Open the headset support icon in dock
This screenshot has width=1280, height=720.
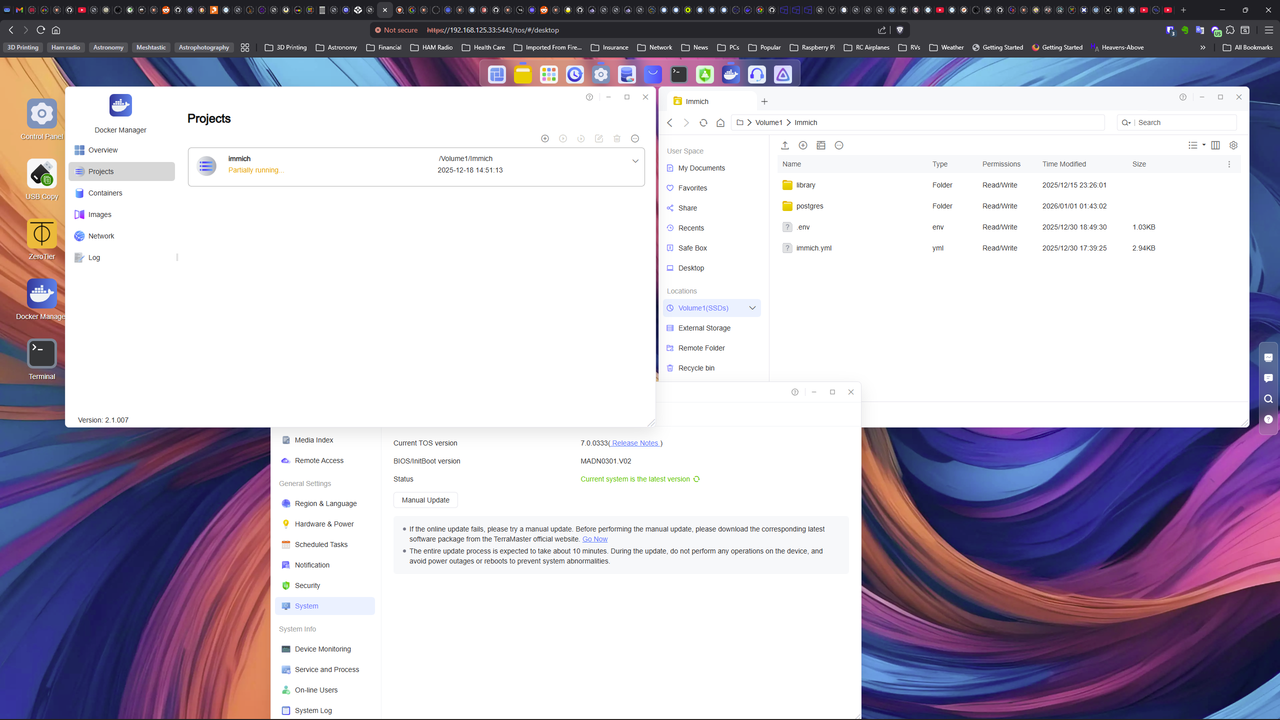[757, 74]
